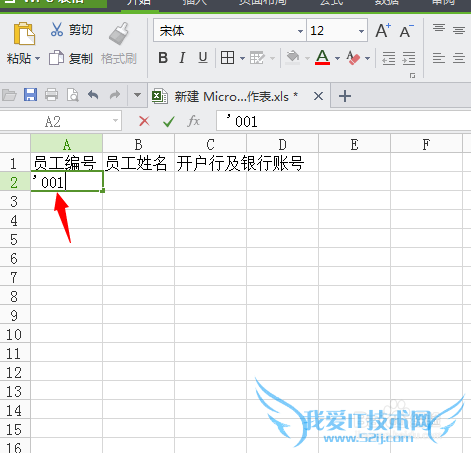Click the align left icon
Viewport: 471px width, 453px height.
(439, 58)
